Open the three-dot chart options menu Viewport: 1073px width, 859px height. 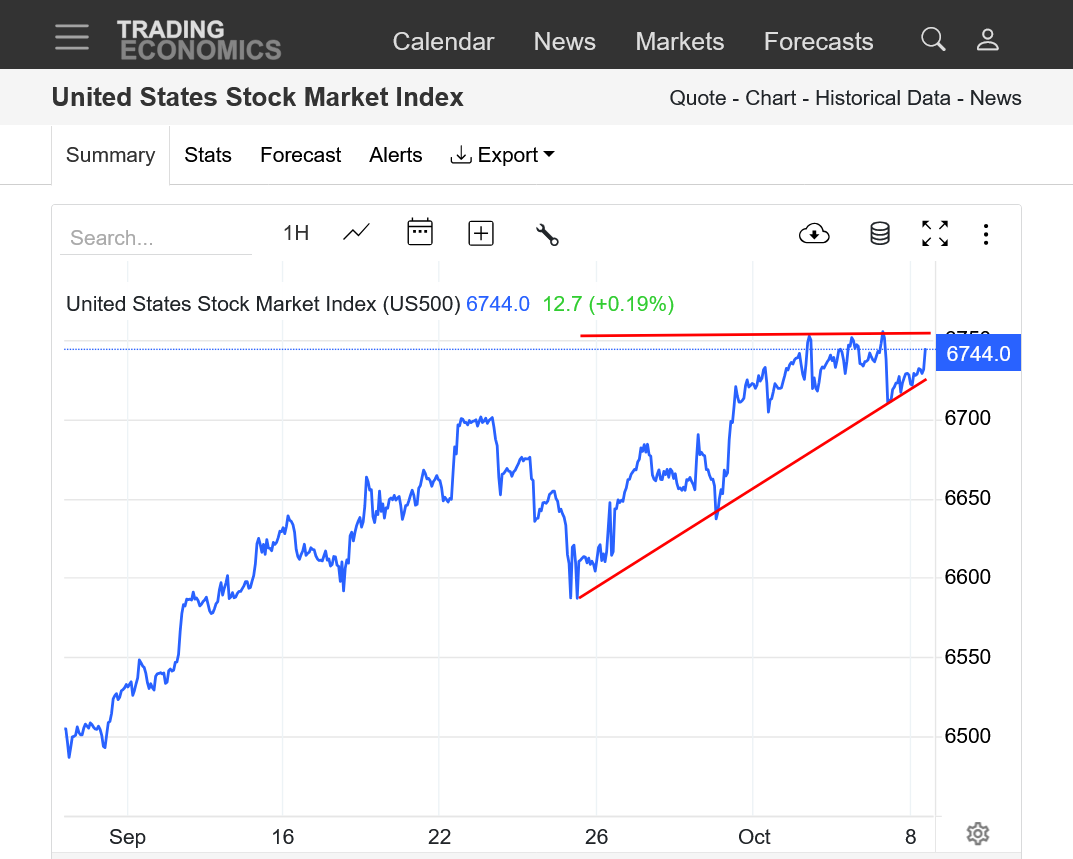click(x=986, y=234)
